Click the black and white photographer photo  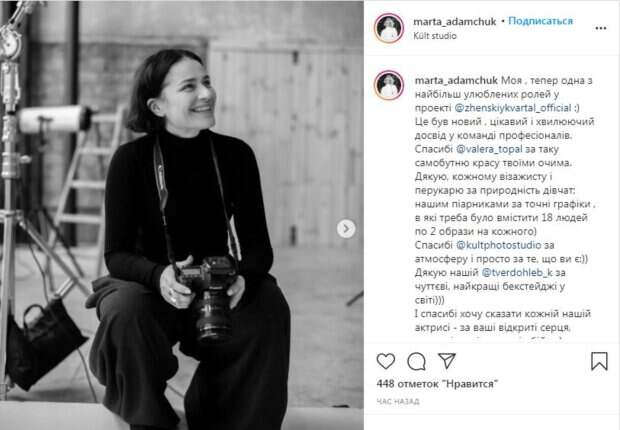182,215
